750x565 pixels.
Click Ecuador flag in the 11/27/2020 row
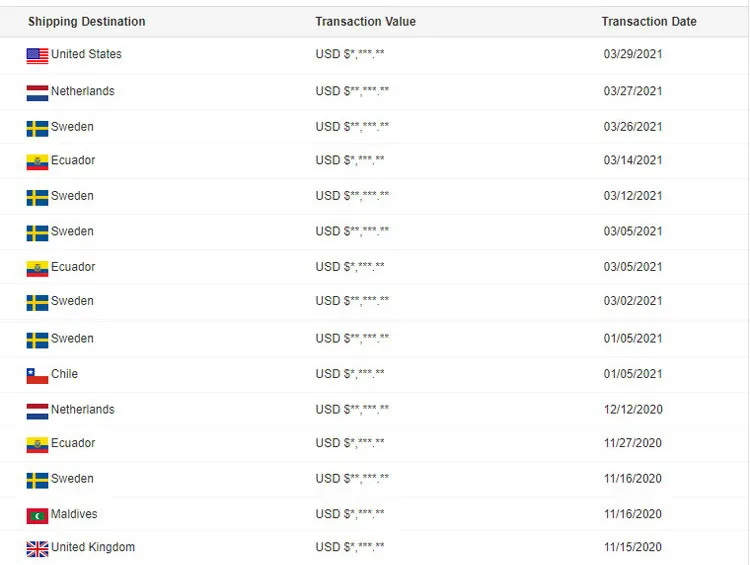pyautogui.click(x=37, y=445)
